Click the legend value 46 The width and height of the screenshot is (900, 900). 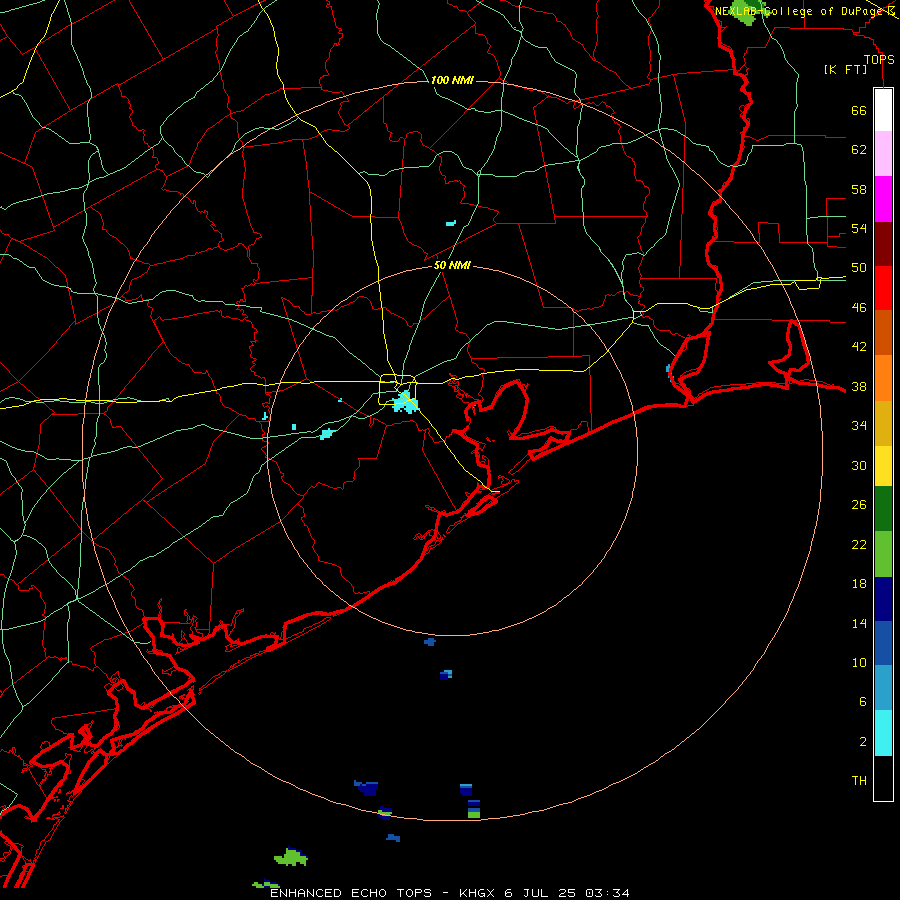859,307
